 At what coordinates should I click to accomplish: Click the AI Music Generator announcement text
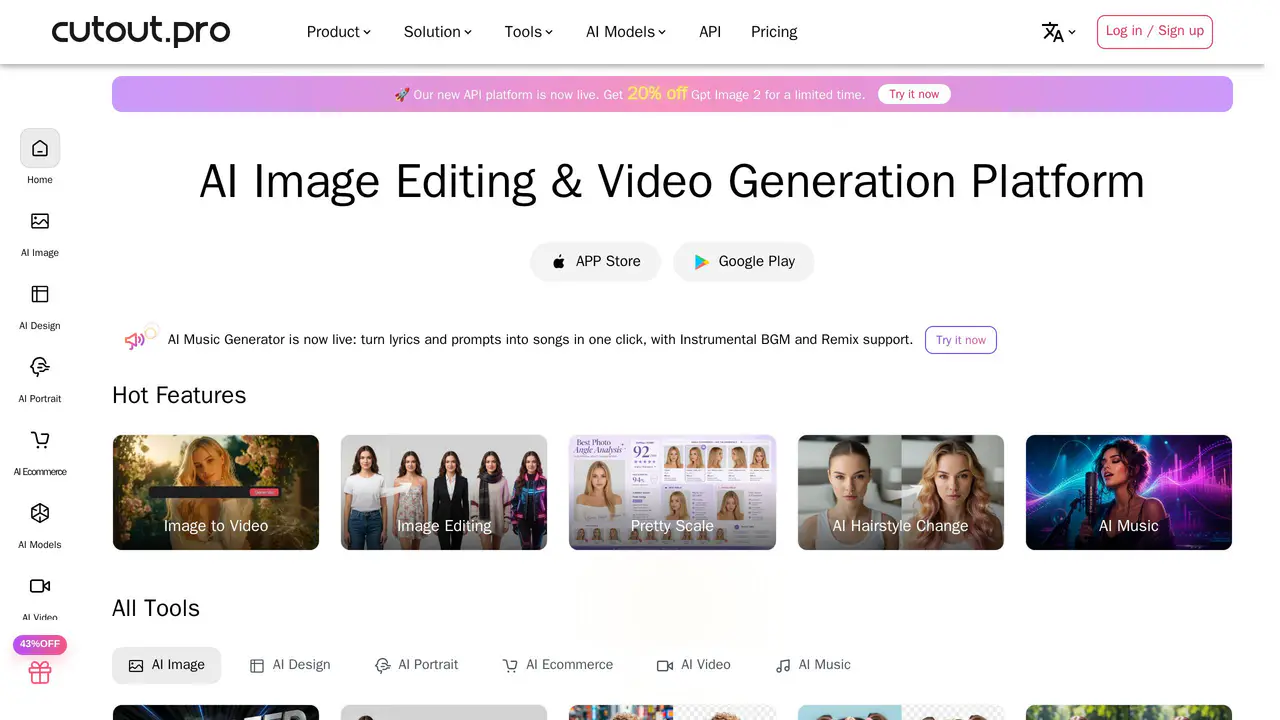540,340
